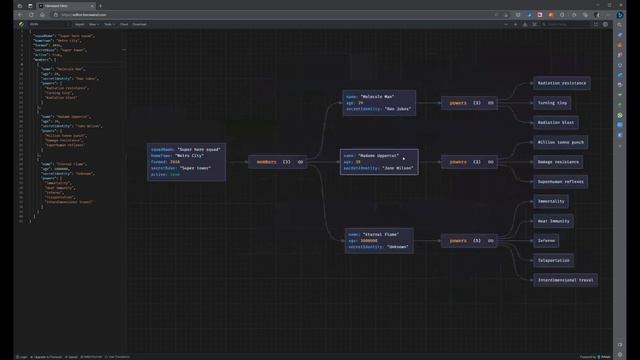Select the root Super hero squad node

tap(186, 162)
